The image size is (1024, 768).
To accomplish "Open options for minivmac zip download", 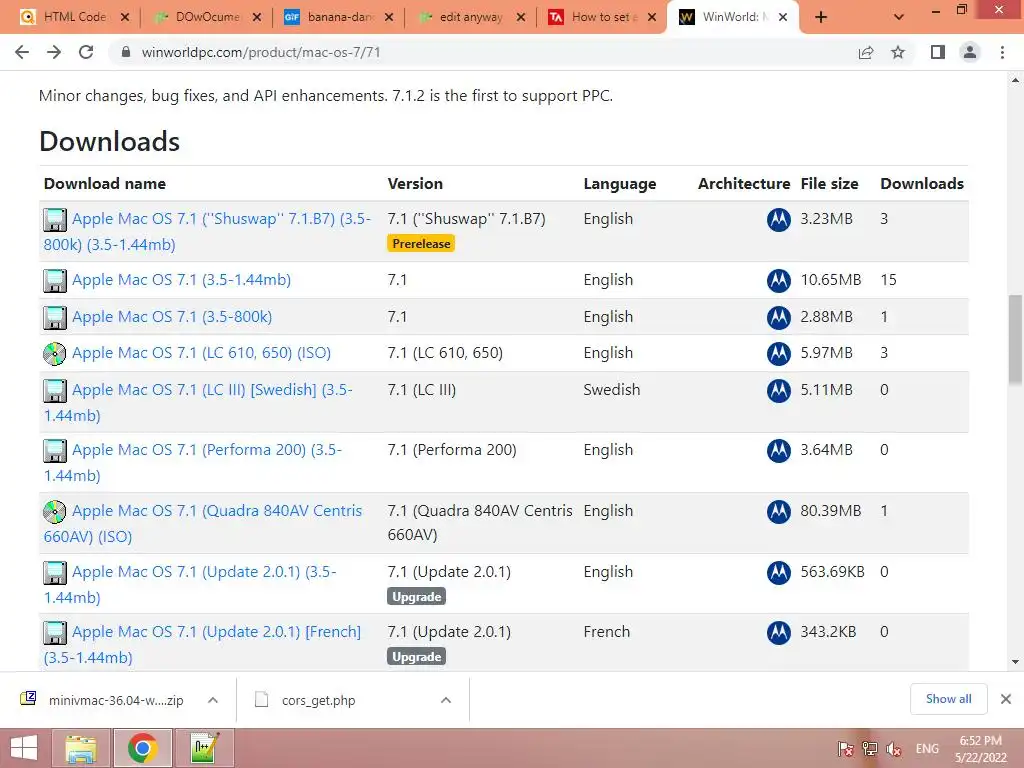I will [x=213, y=700].
